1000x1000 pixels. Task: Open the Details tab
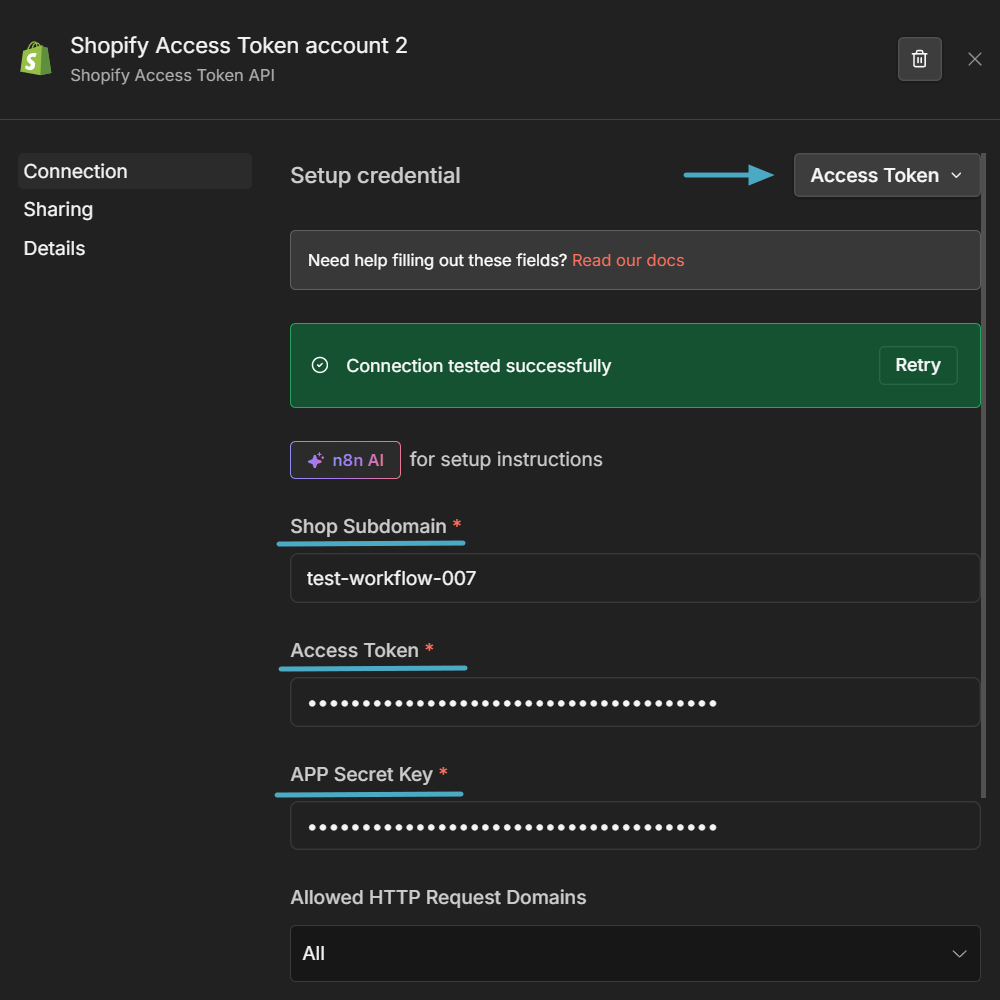[54, 248]
